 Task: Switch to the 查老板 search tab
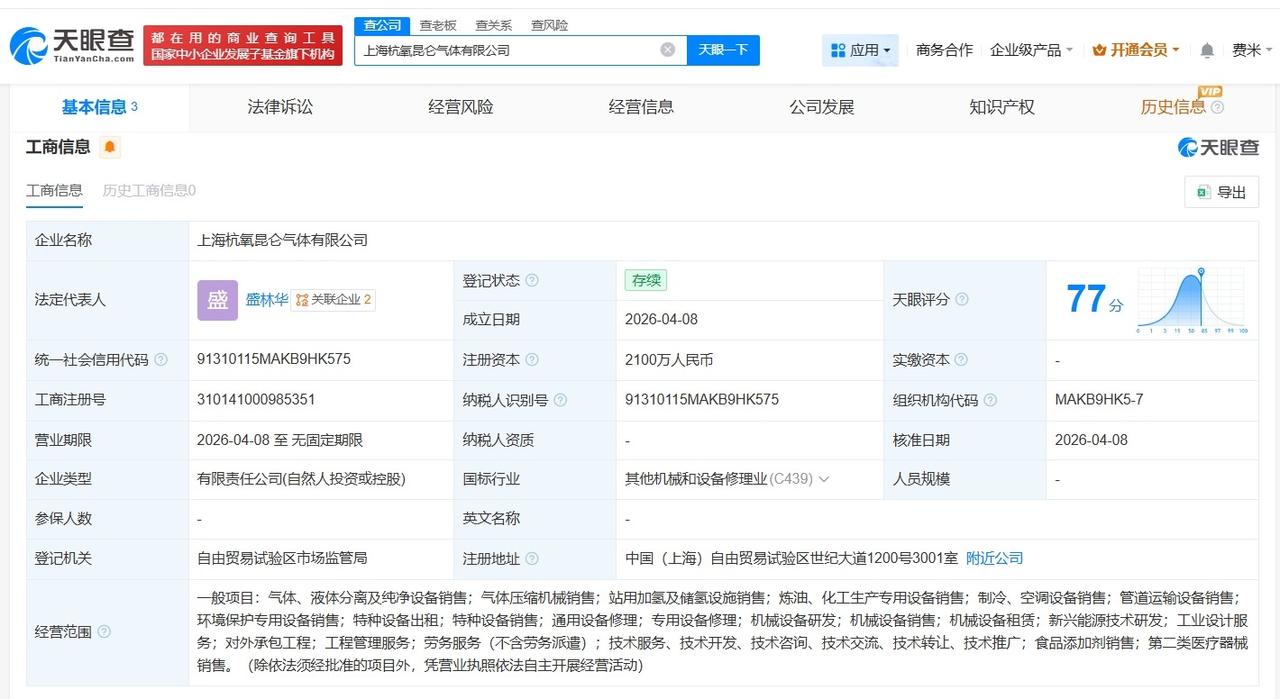click(x=437, y=25)
